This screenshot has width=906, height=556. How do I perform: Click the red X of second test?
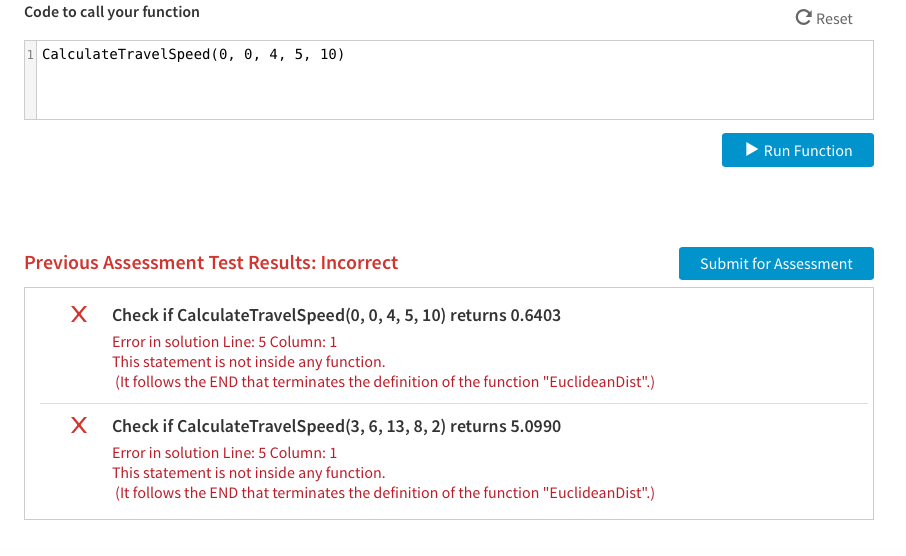(79, 425)
